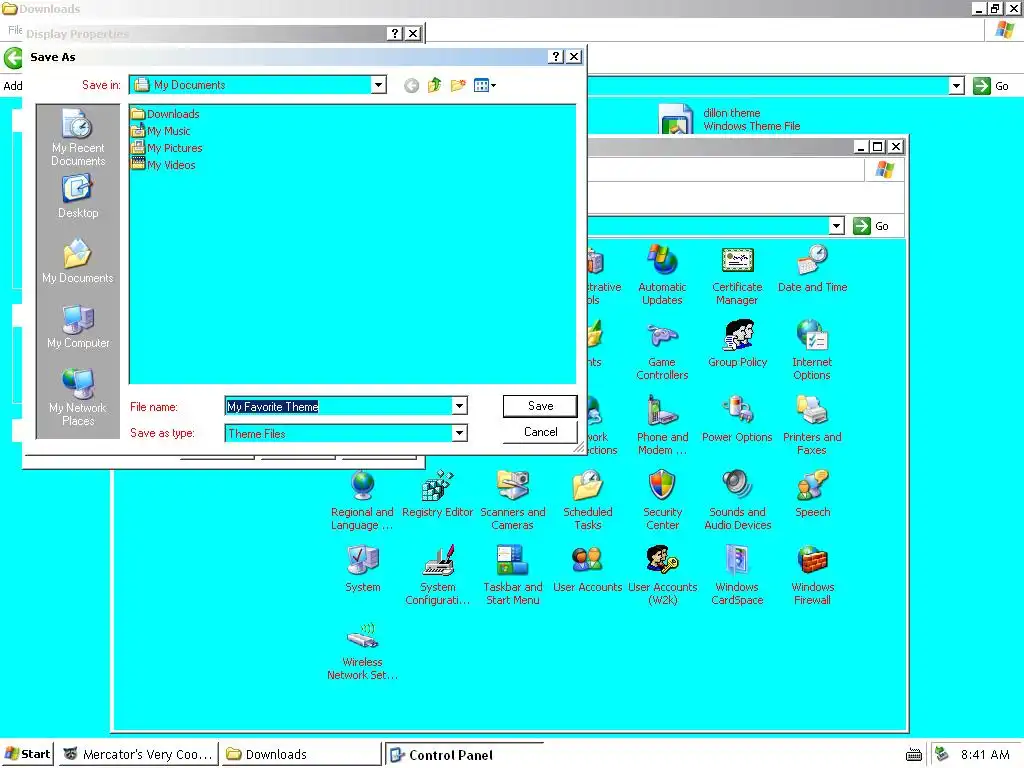Open Wireless Network Setup wizard icon

coord(362,650)
